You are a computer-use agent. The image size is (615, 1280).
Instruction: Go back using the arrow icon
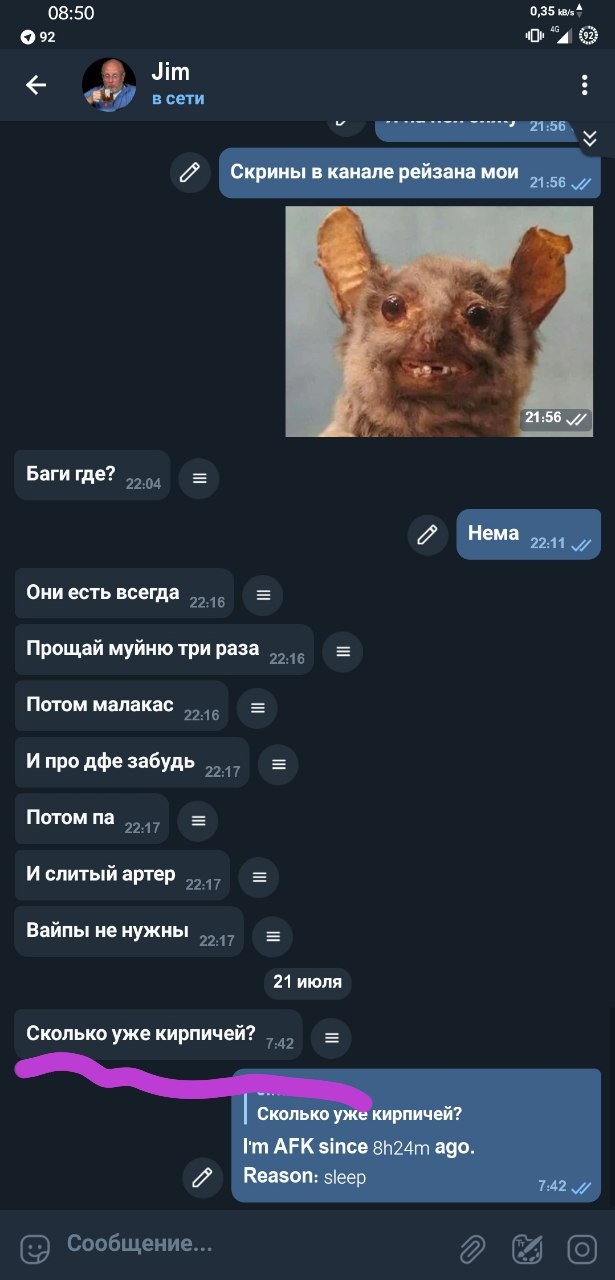(x=36, y=85)
